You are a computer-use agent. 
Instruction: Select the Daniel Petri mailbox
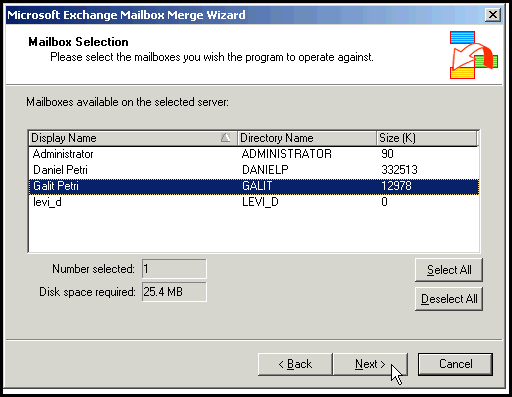coord(254,170)
